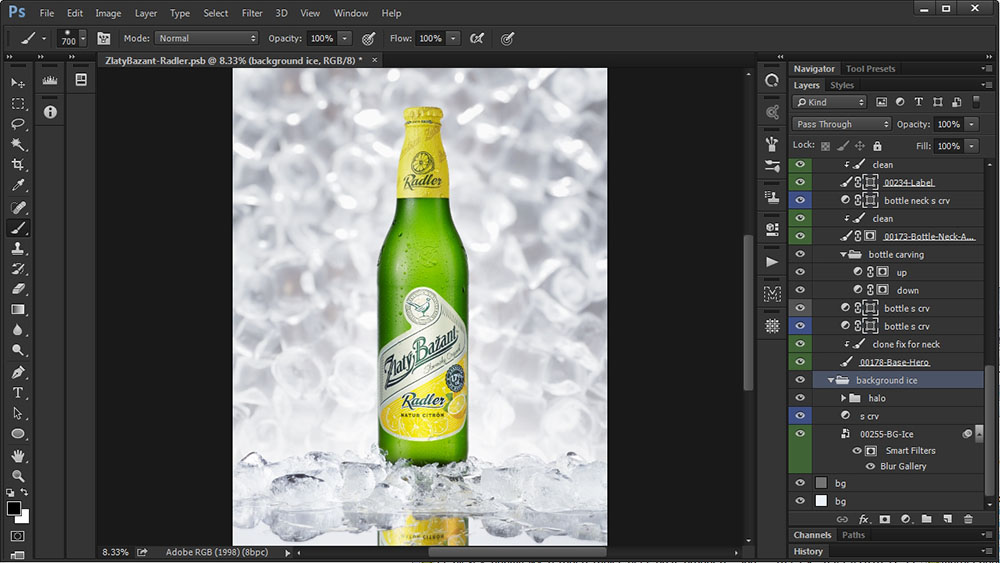The width and height of the screenshot is (1000, 563).
Task: Click the background color swatch
Action: coord(25,518)
